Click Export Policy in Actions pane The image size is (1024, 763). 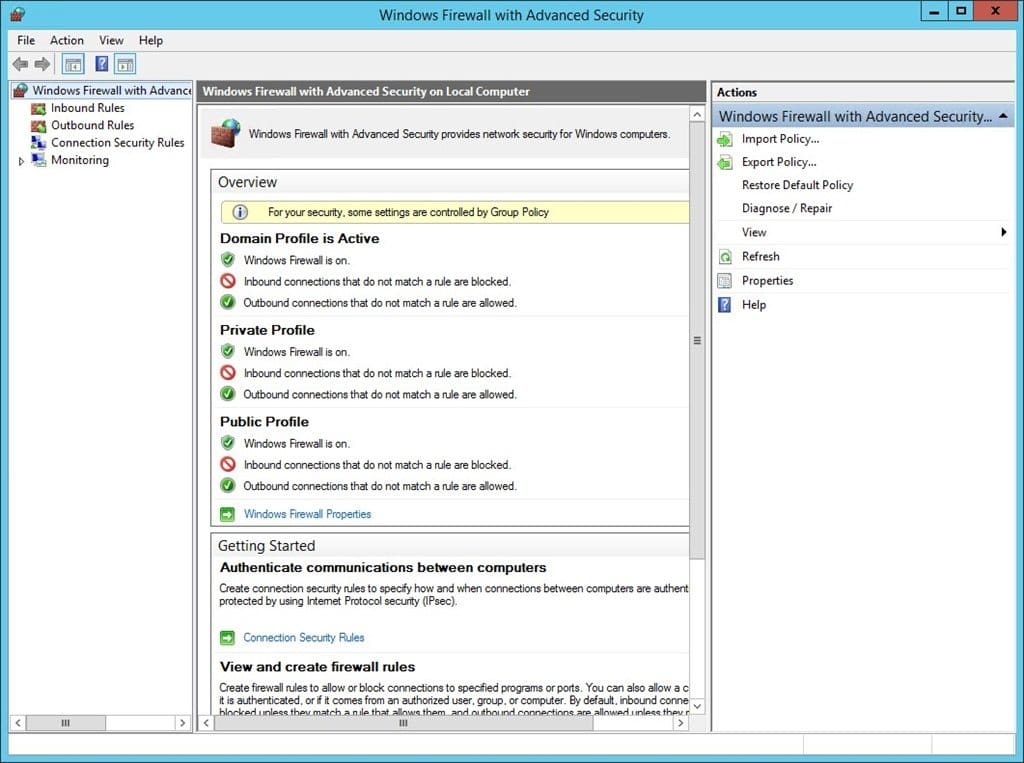click(x=779, y=162)
